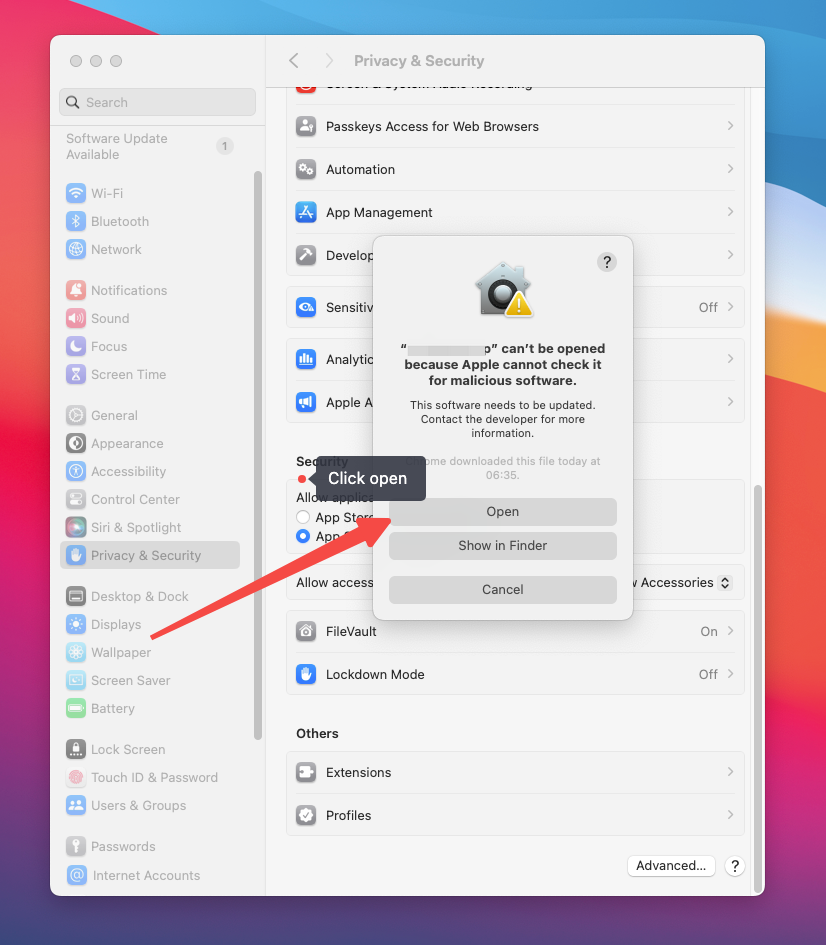Screen dimensions: 826x945
Task: Open Passkeys Access for Web Browsers
Action: coord(515,127)
